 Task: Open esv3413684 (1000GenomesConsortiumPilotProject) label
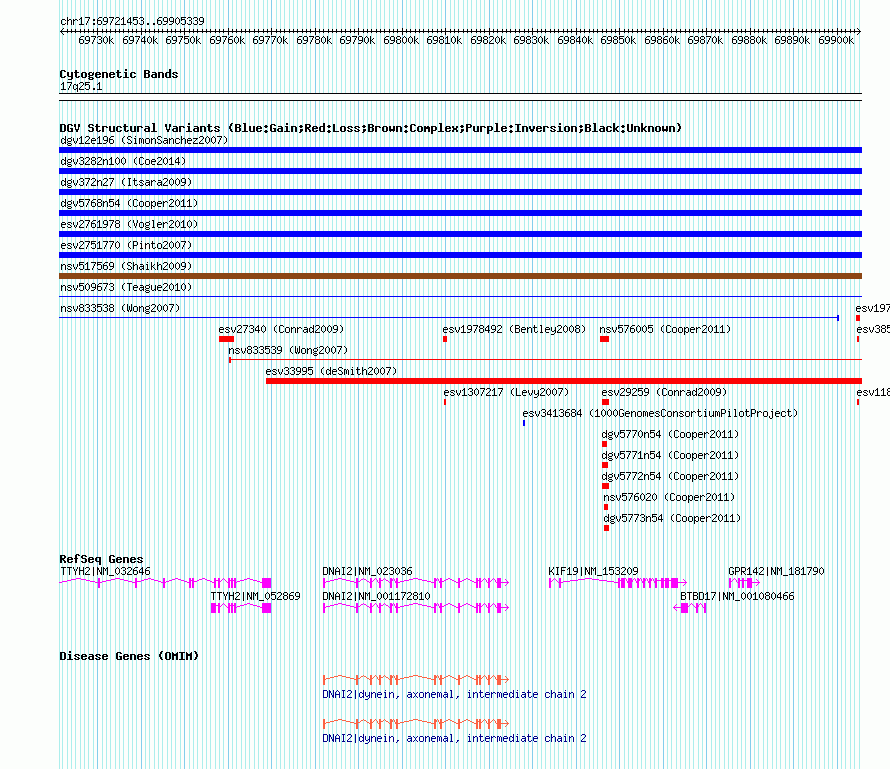point(660,413)
